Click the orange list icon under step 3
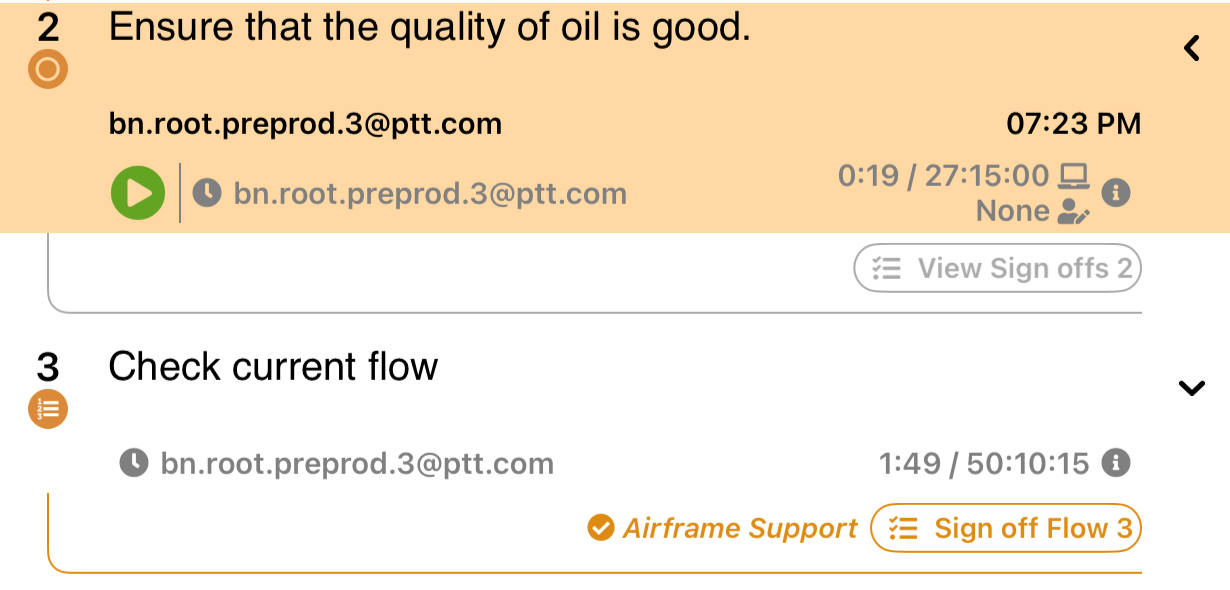Viewport: 1230px width, 590px height. pyautogui.click(x=48, y=408)
